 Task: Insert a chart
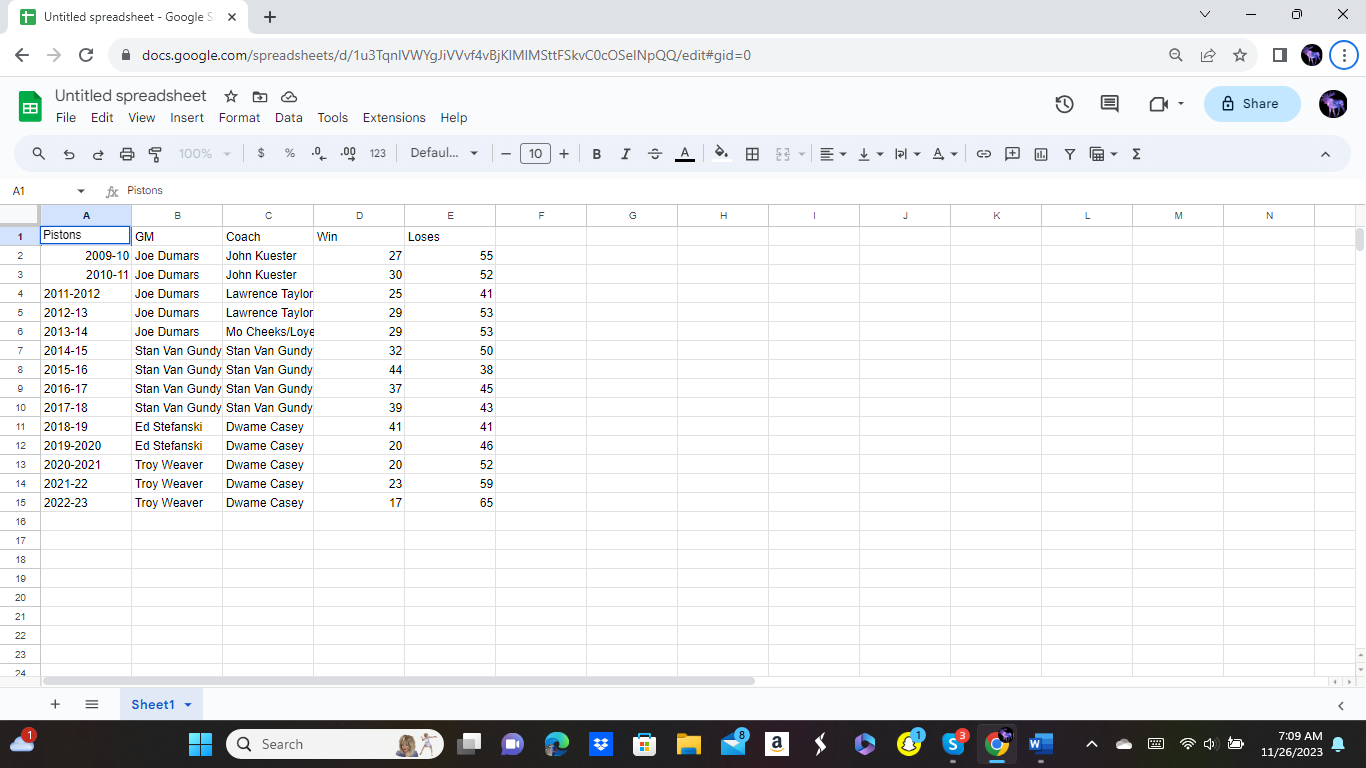(1041, 154)
